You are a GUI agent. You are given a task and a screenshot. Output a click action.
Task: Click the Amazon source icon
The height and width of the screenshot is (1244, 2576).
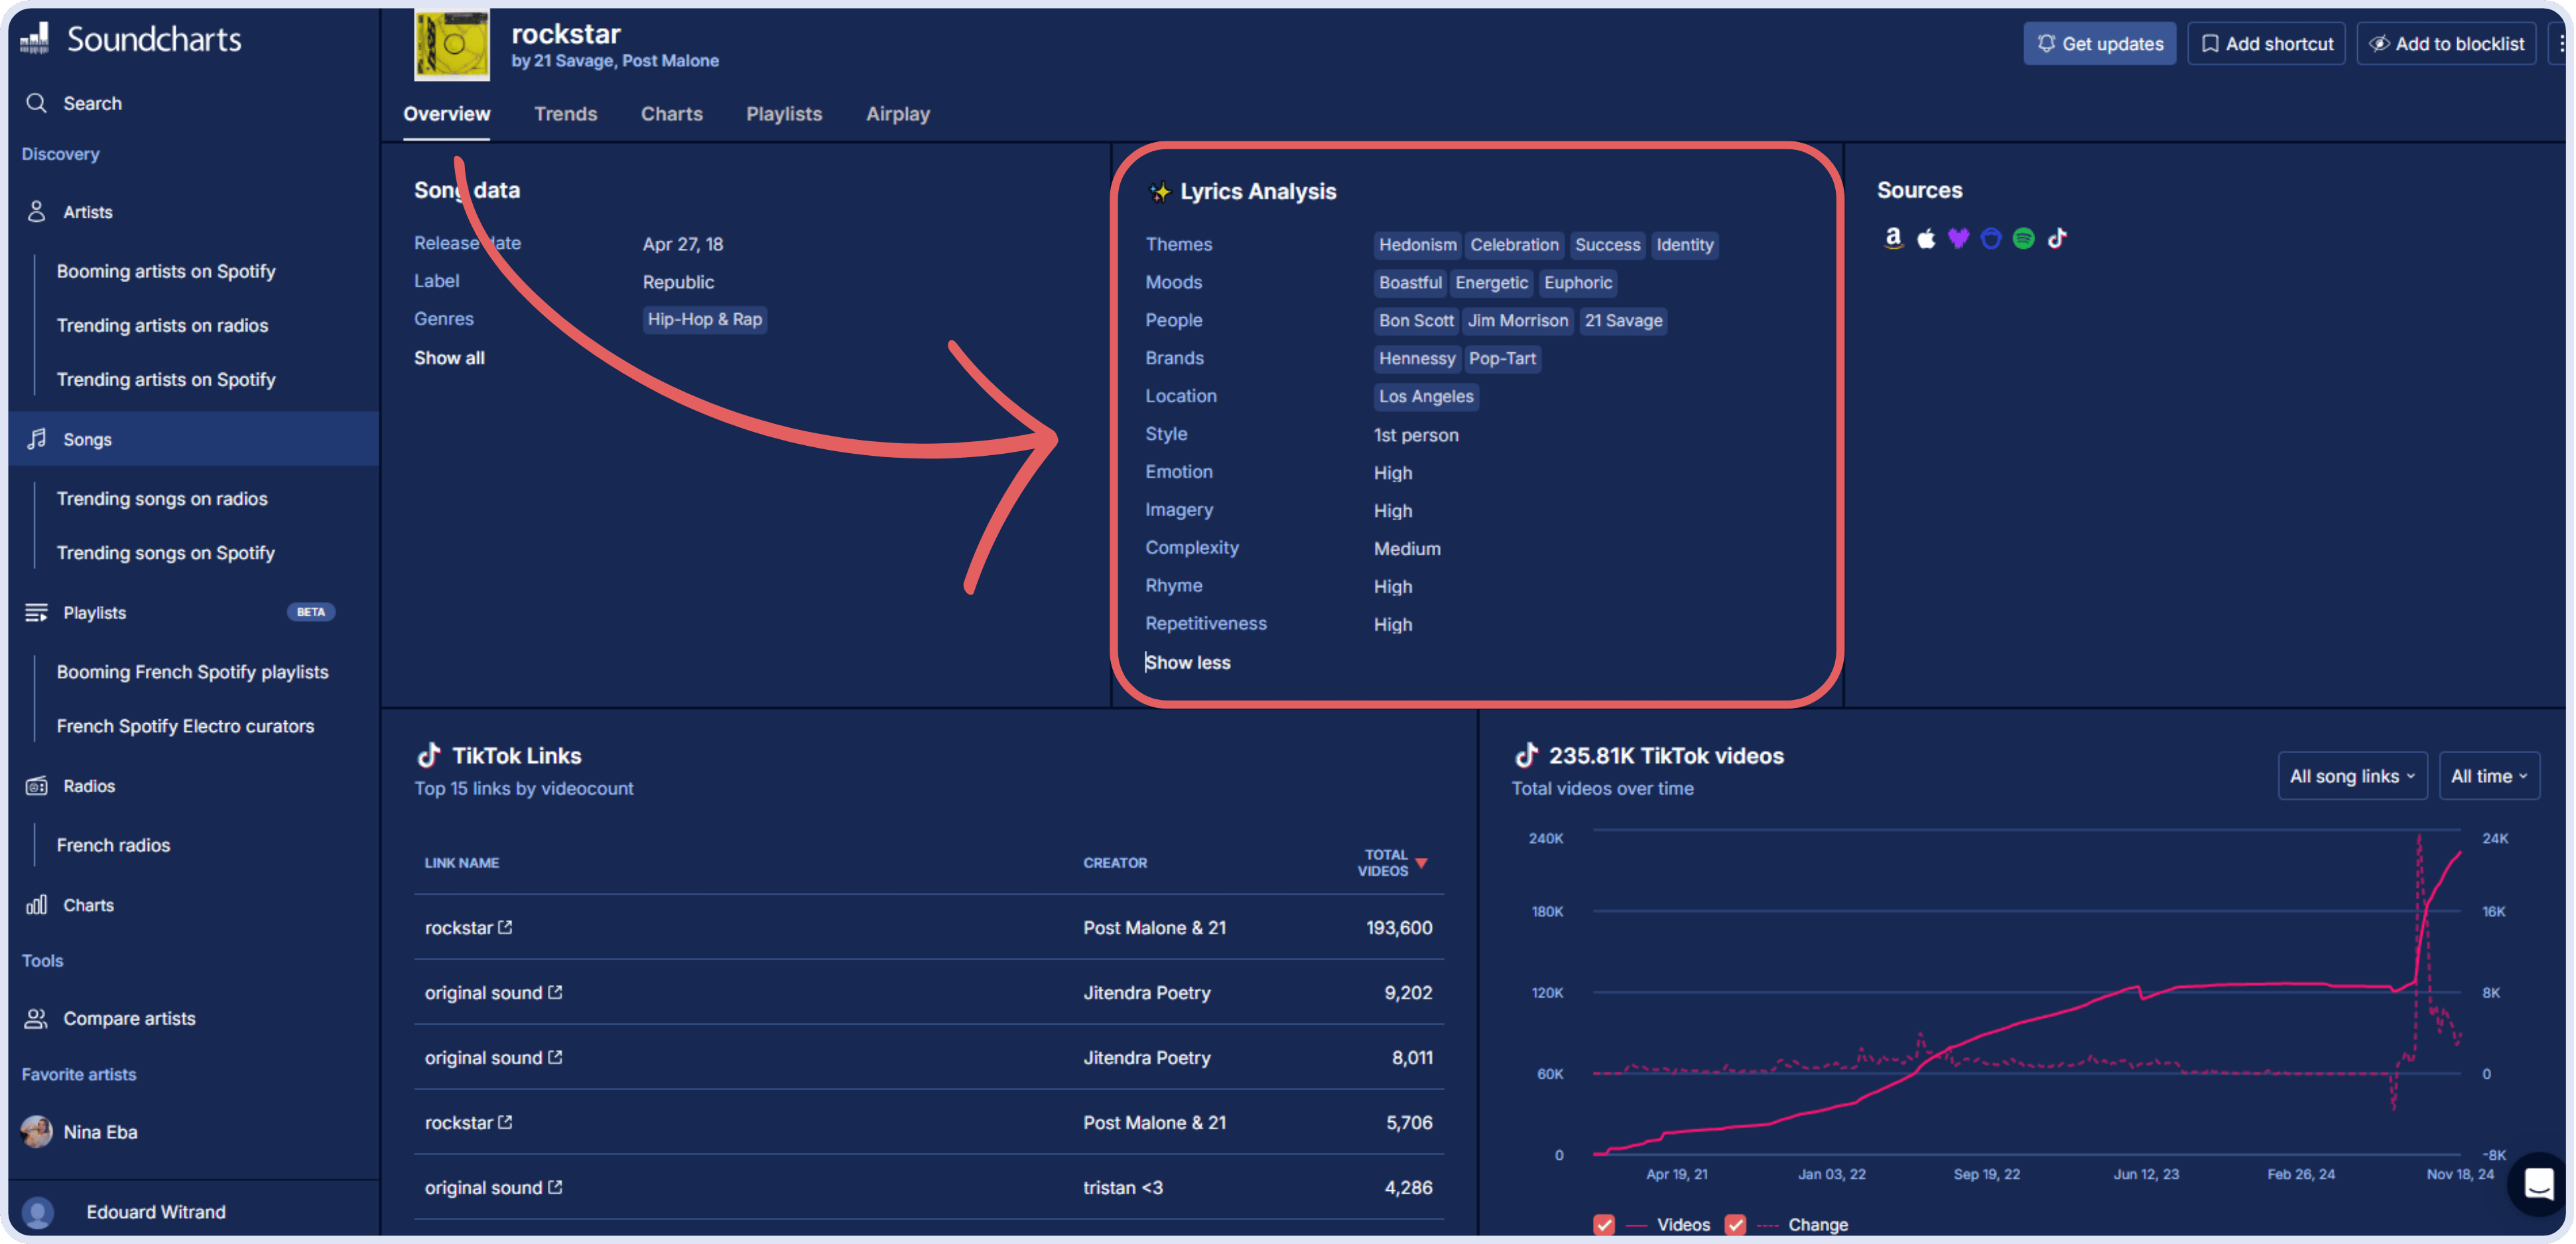coord(1892,238)
